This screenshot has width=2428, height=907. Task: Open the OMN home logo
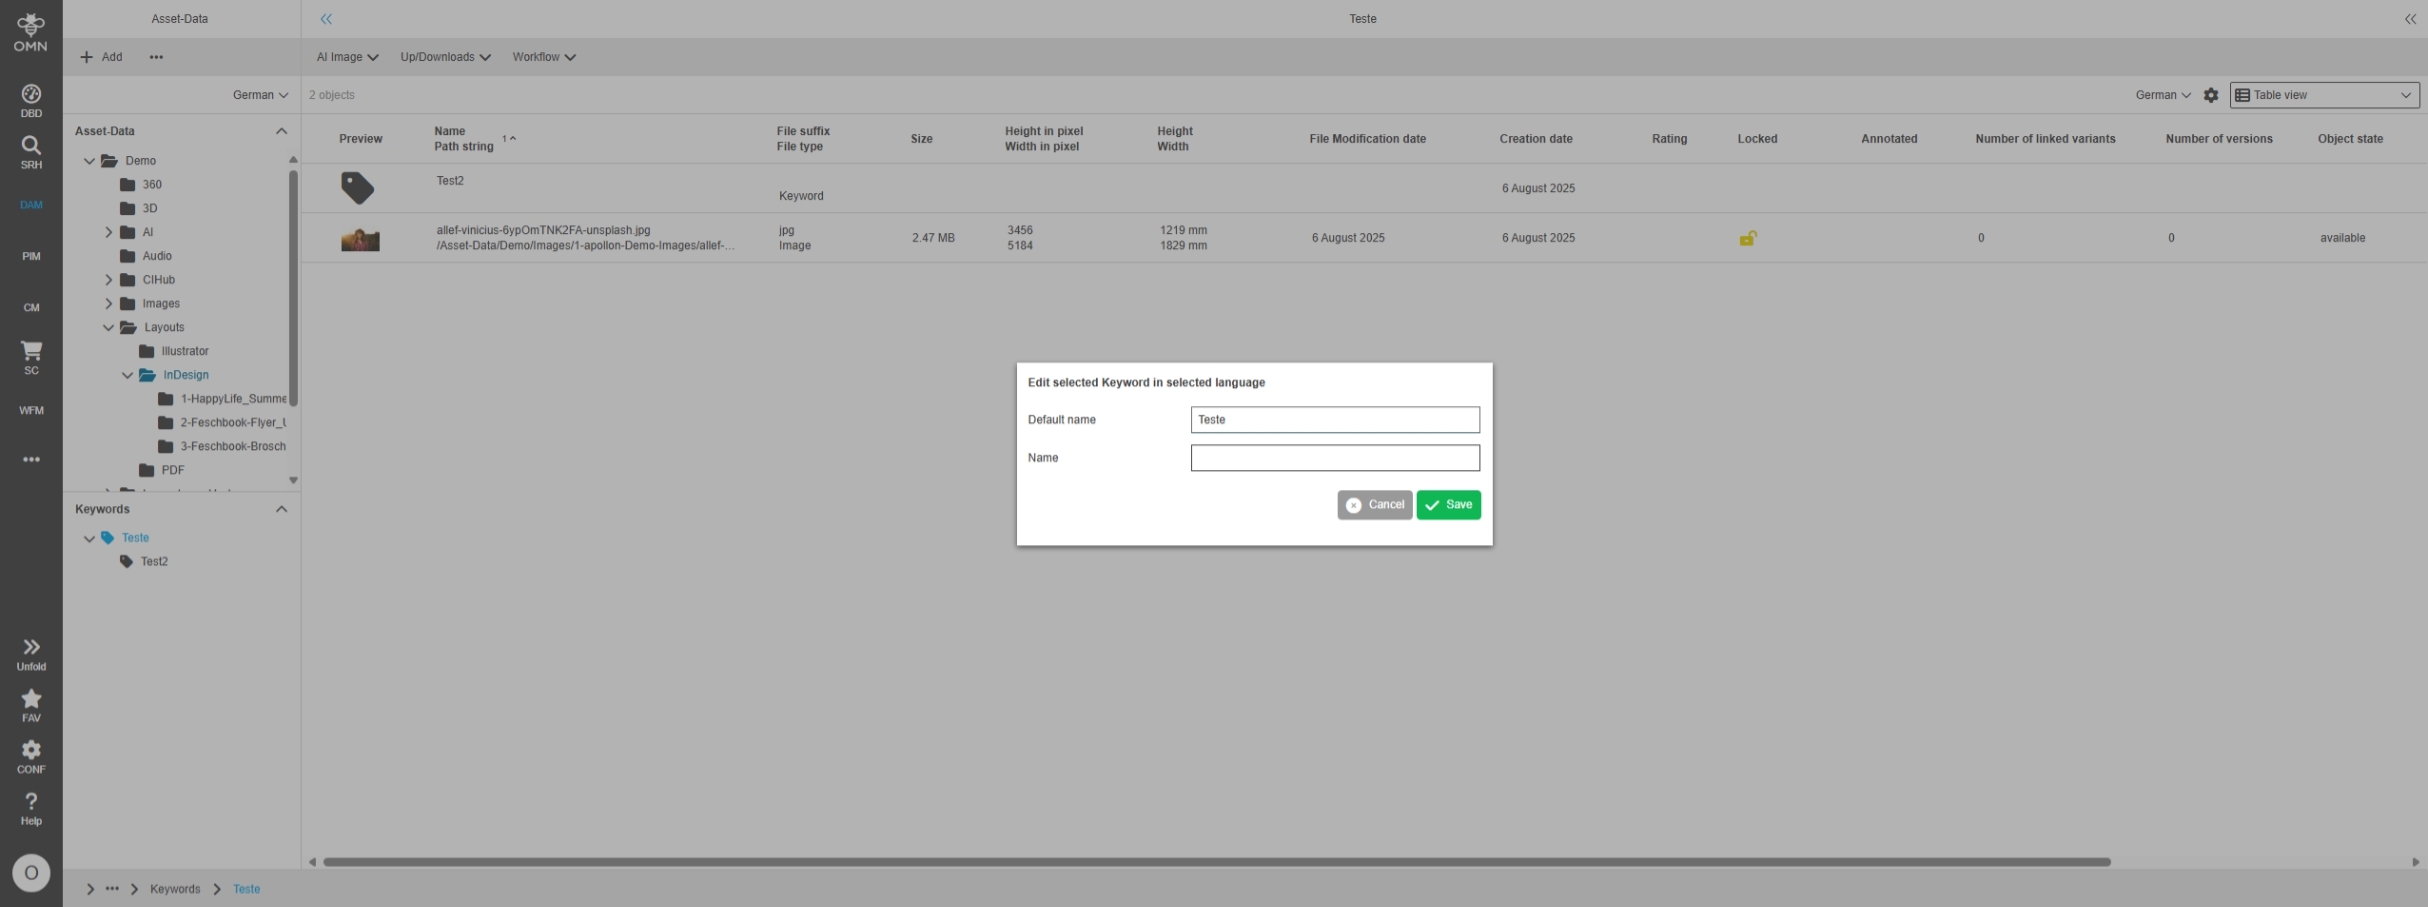[31, 31]
